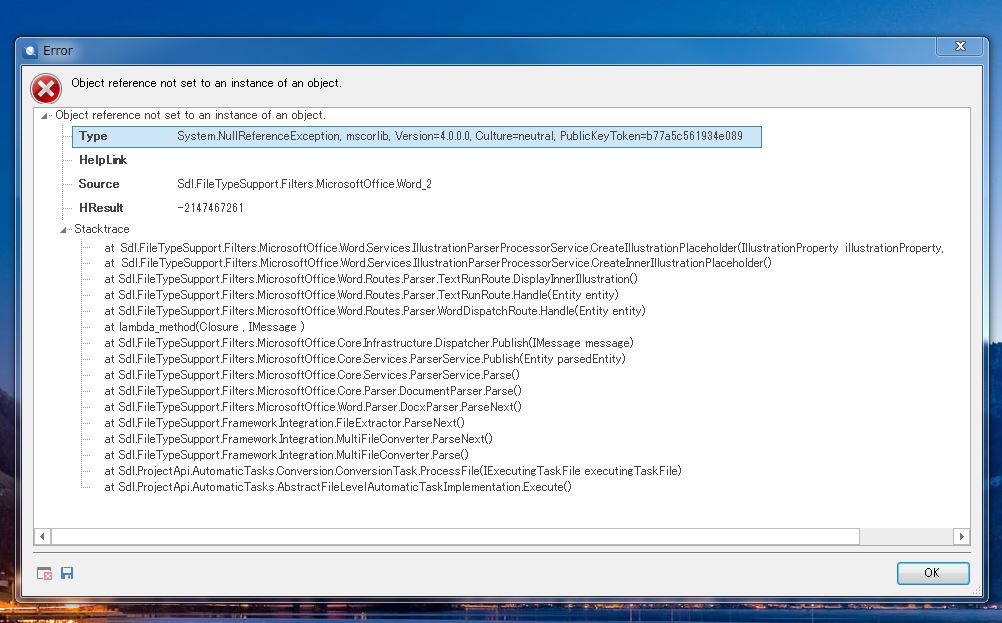This screenshot has width=1002, height=623.
Task: Select the DisplayInnerIllustration stack line
Action: click(x=371, y=279)
